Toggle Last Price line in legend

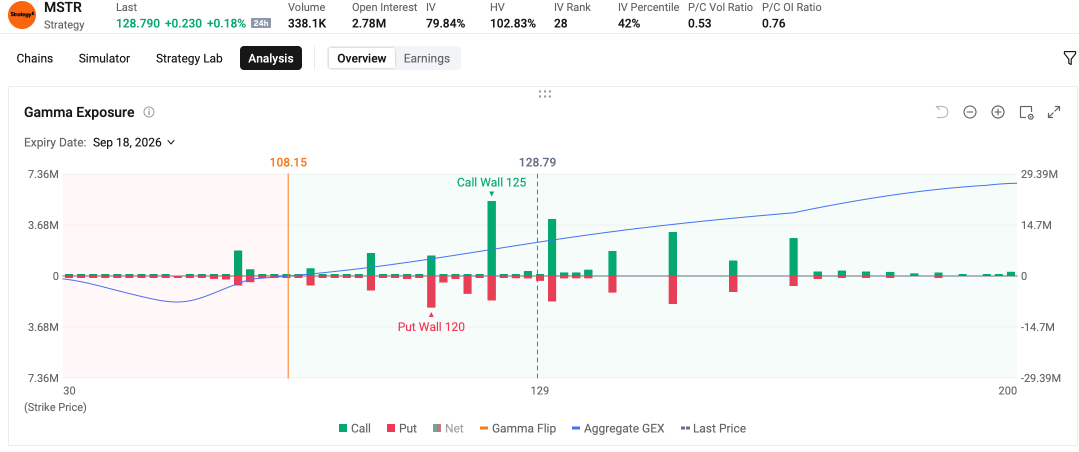pyautogui.click(x=713, y=428)
